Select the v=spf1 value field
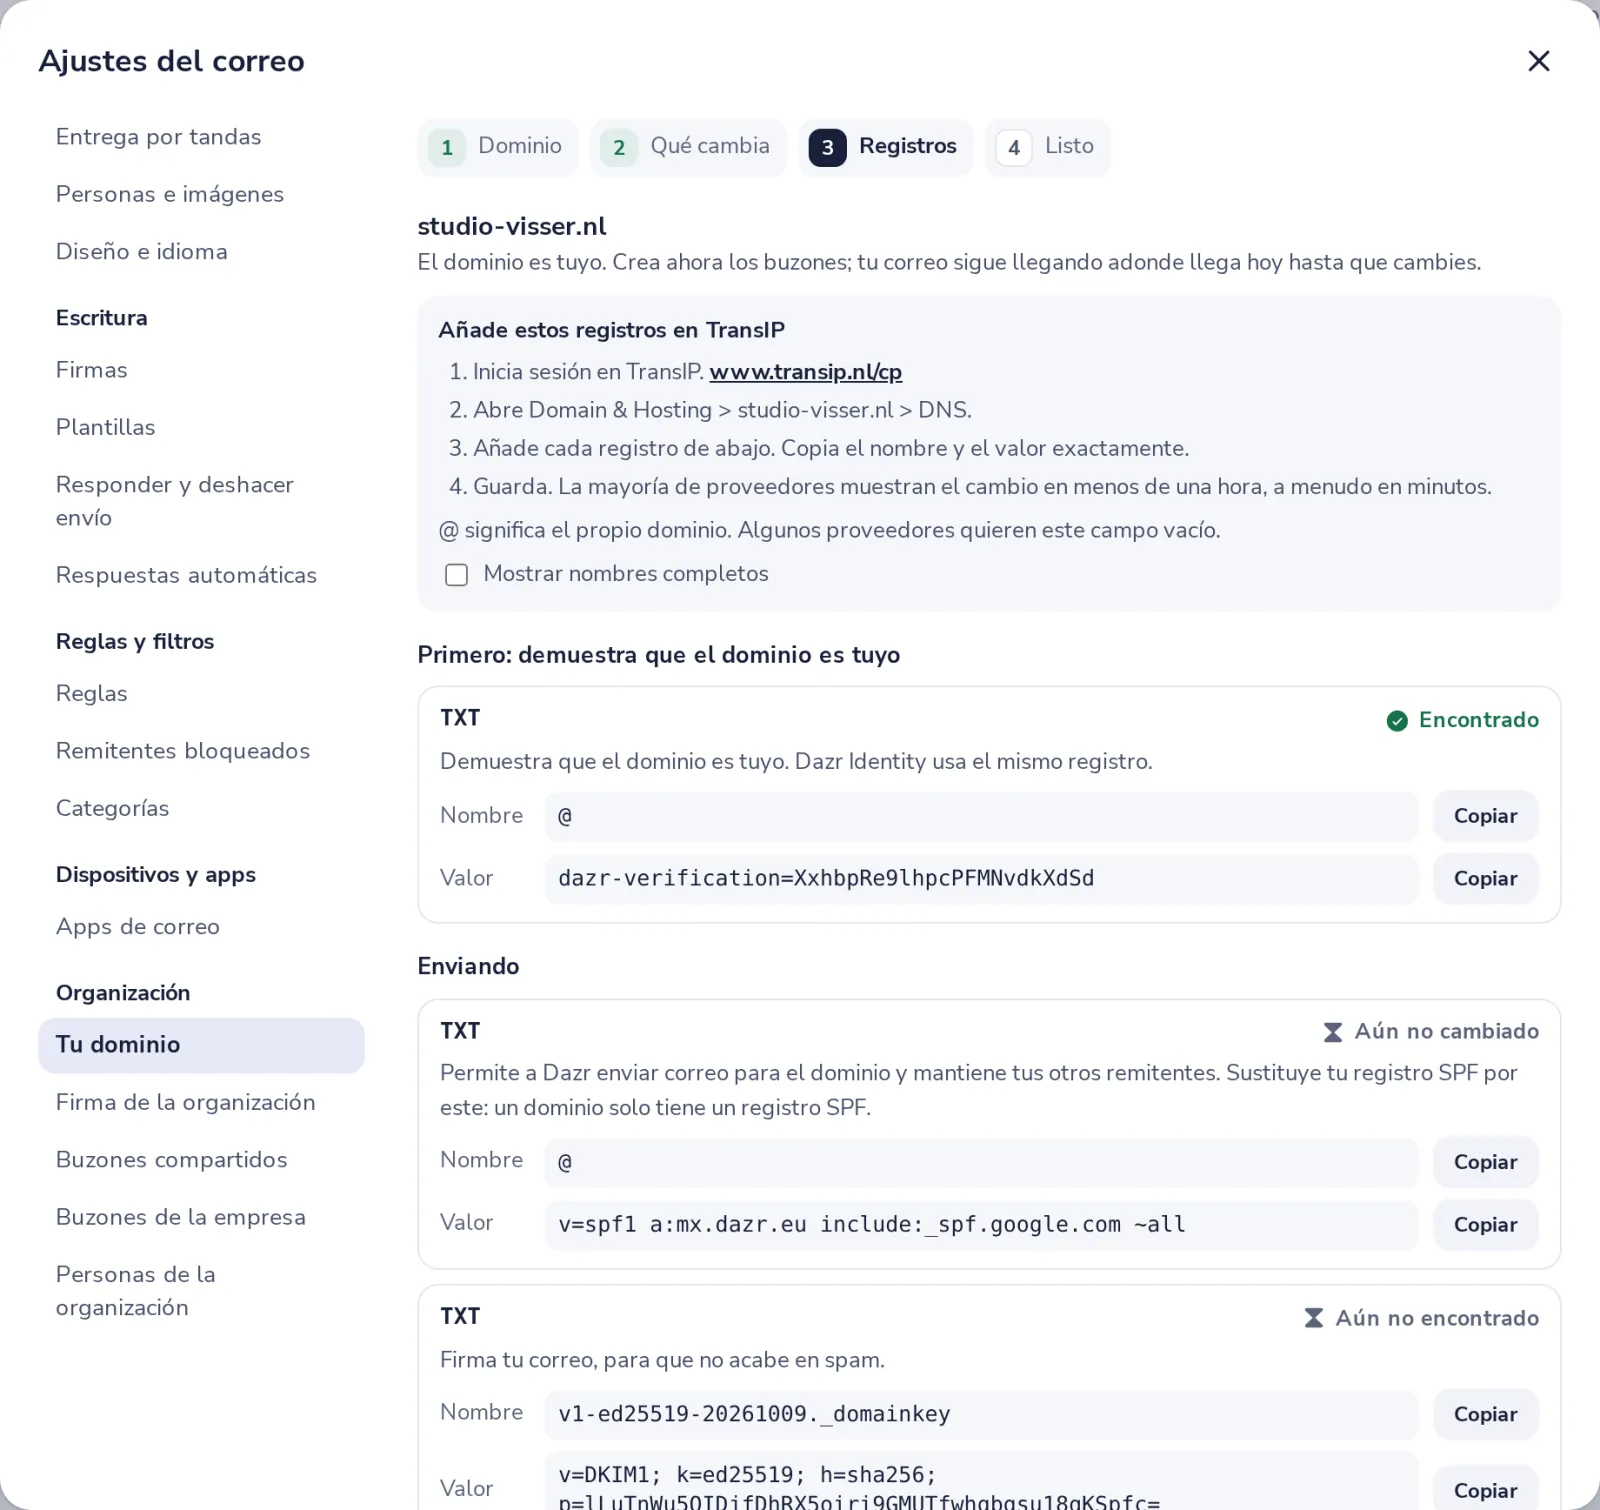This screenshot has width=1600, height=1510. pyautogui.click(x=981, y=1224)
